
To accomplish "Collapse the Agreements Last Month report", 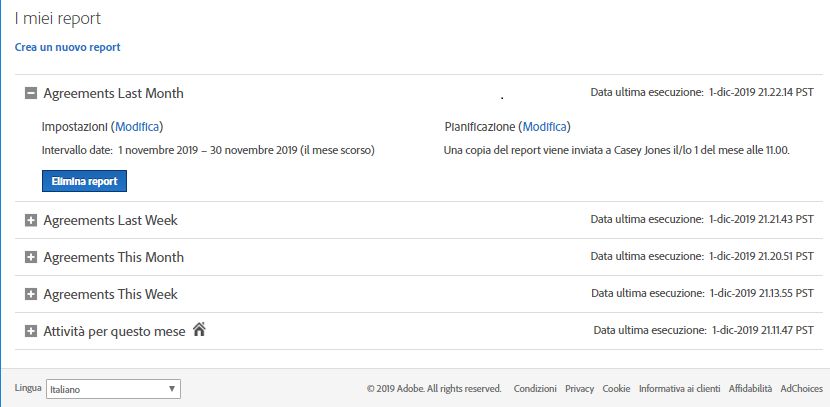I will 31,94.
